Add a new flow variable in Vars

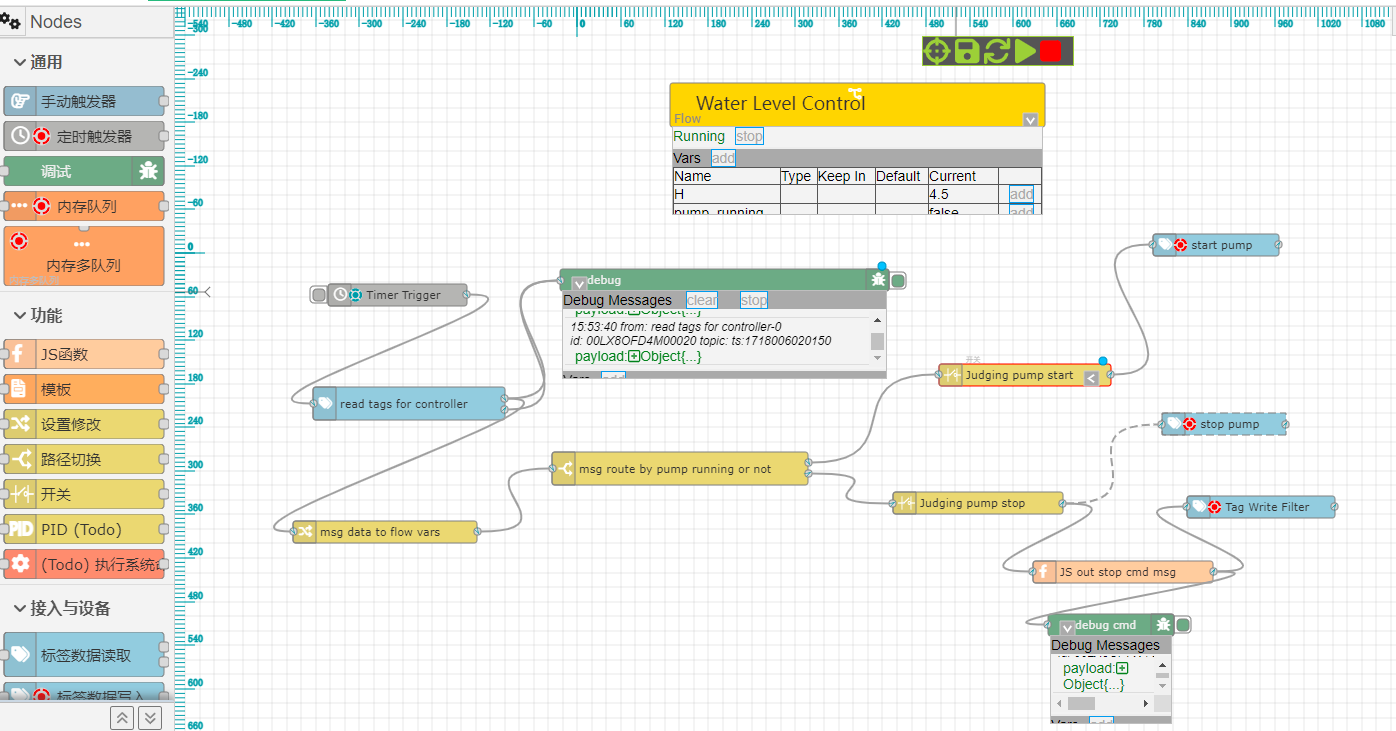pyautogui.click(x=723, y=158)
